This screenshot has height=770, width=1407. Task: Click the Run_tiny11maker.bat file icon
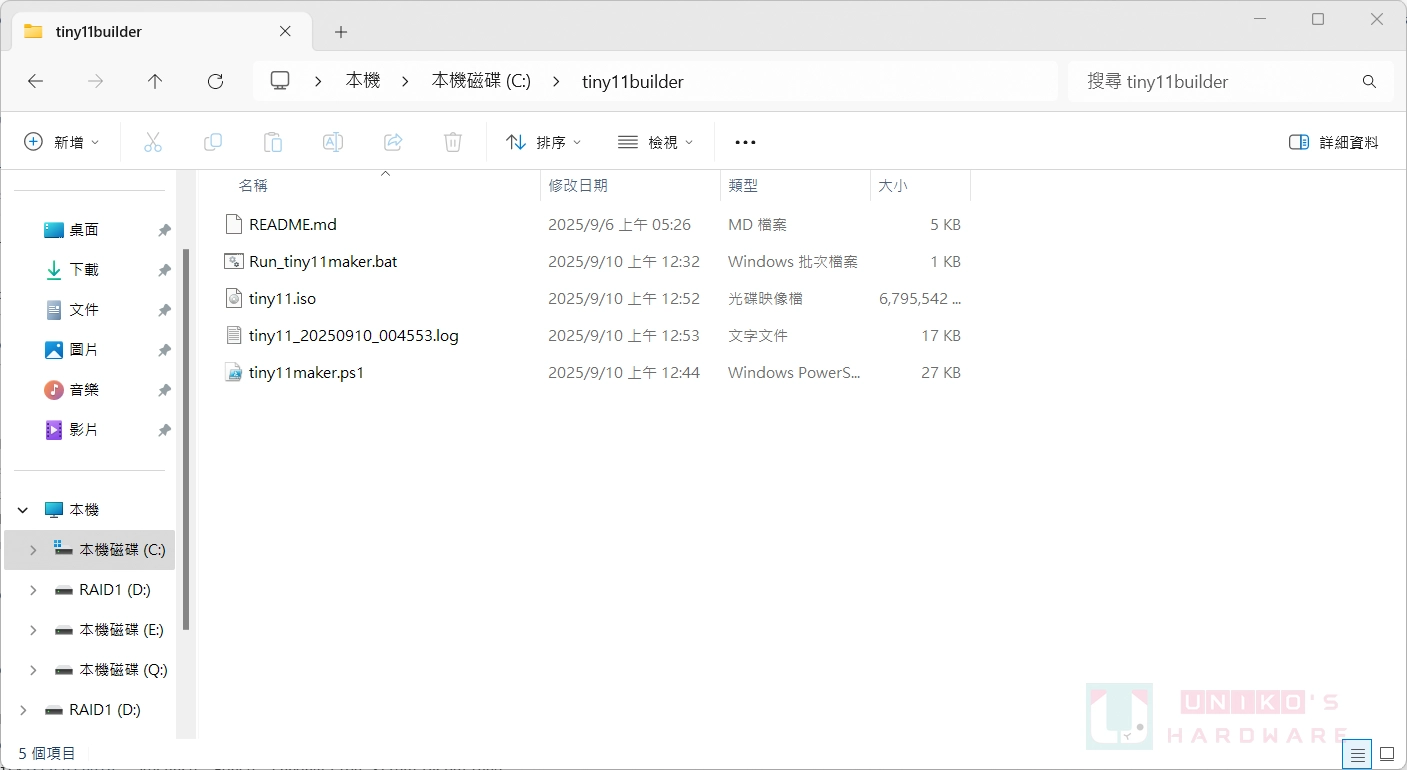(x=234, y=261)
